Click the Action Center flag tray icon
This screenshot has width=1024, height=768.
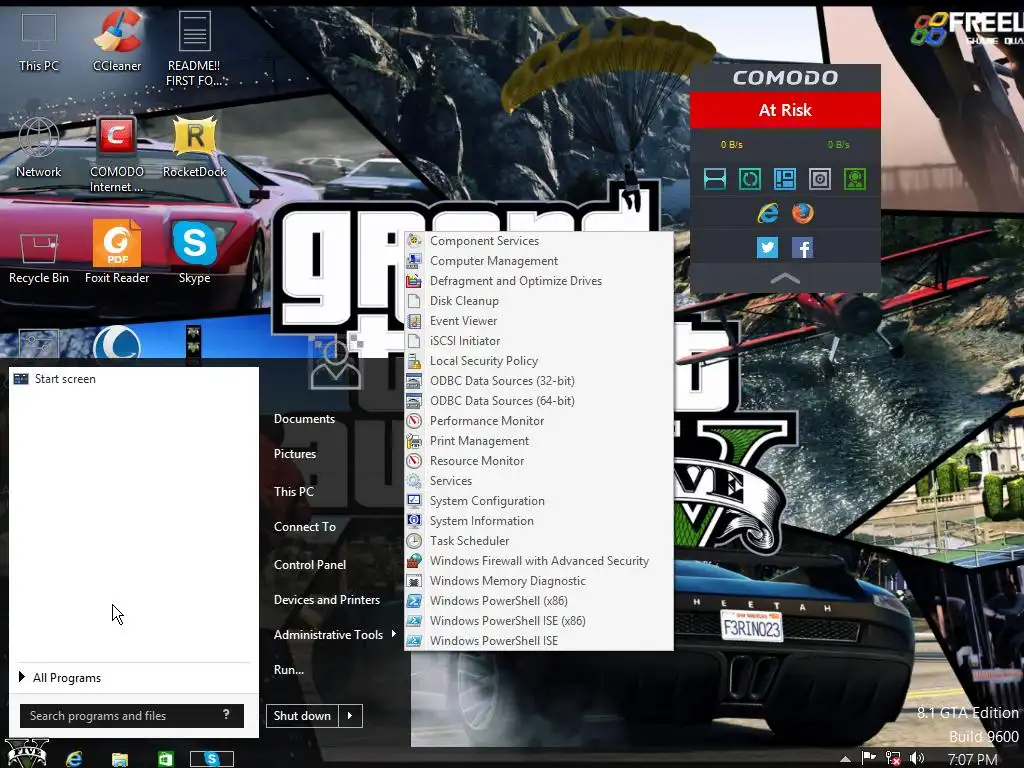869,758
